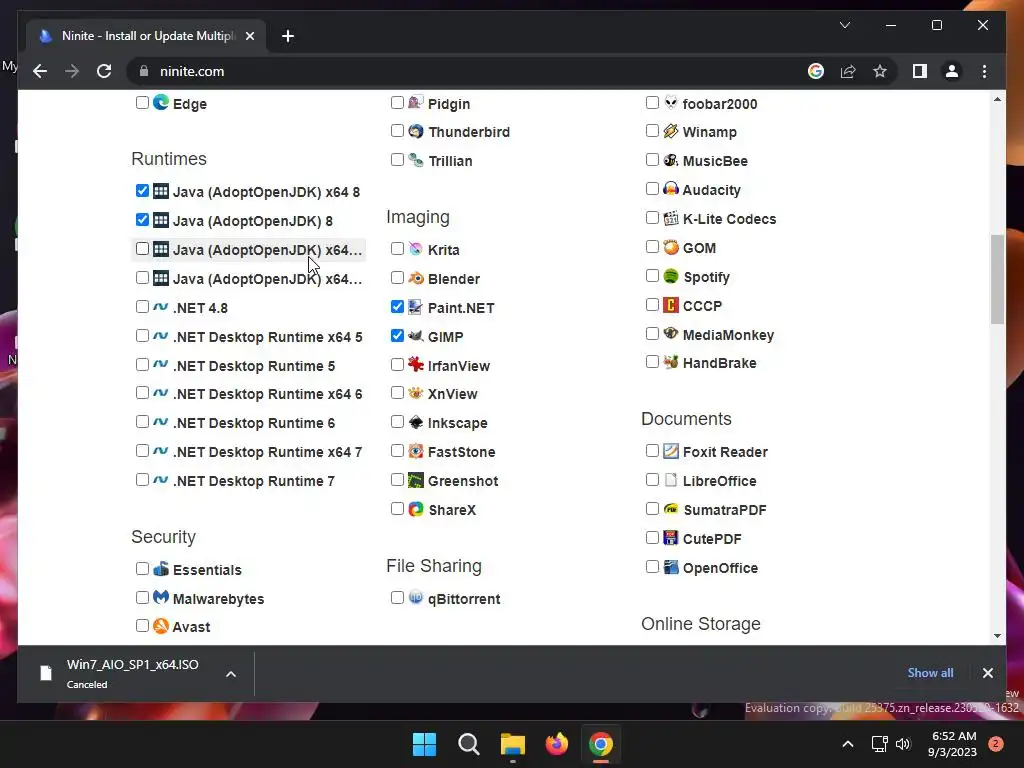
Task: Check .NET Desktop Runtime 6 checkbox
Action: [142, 422]
